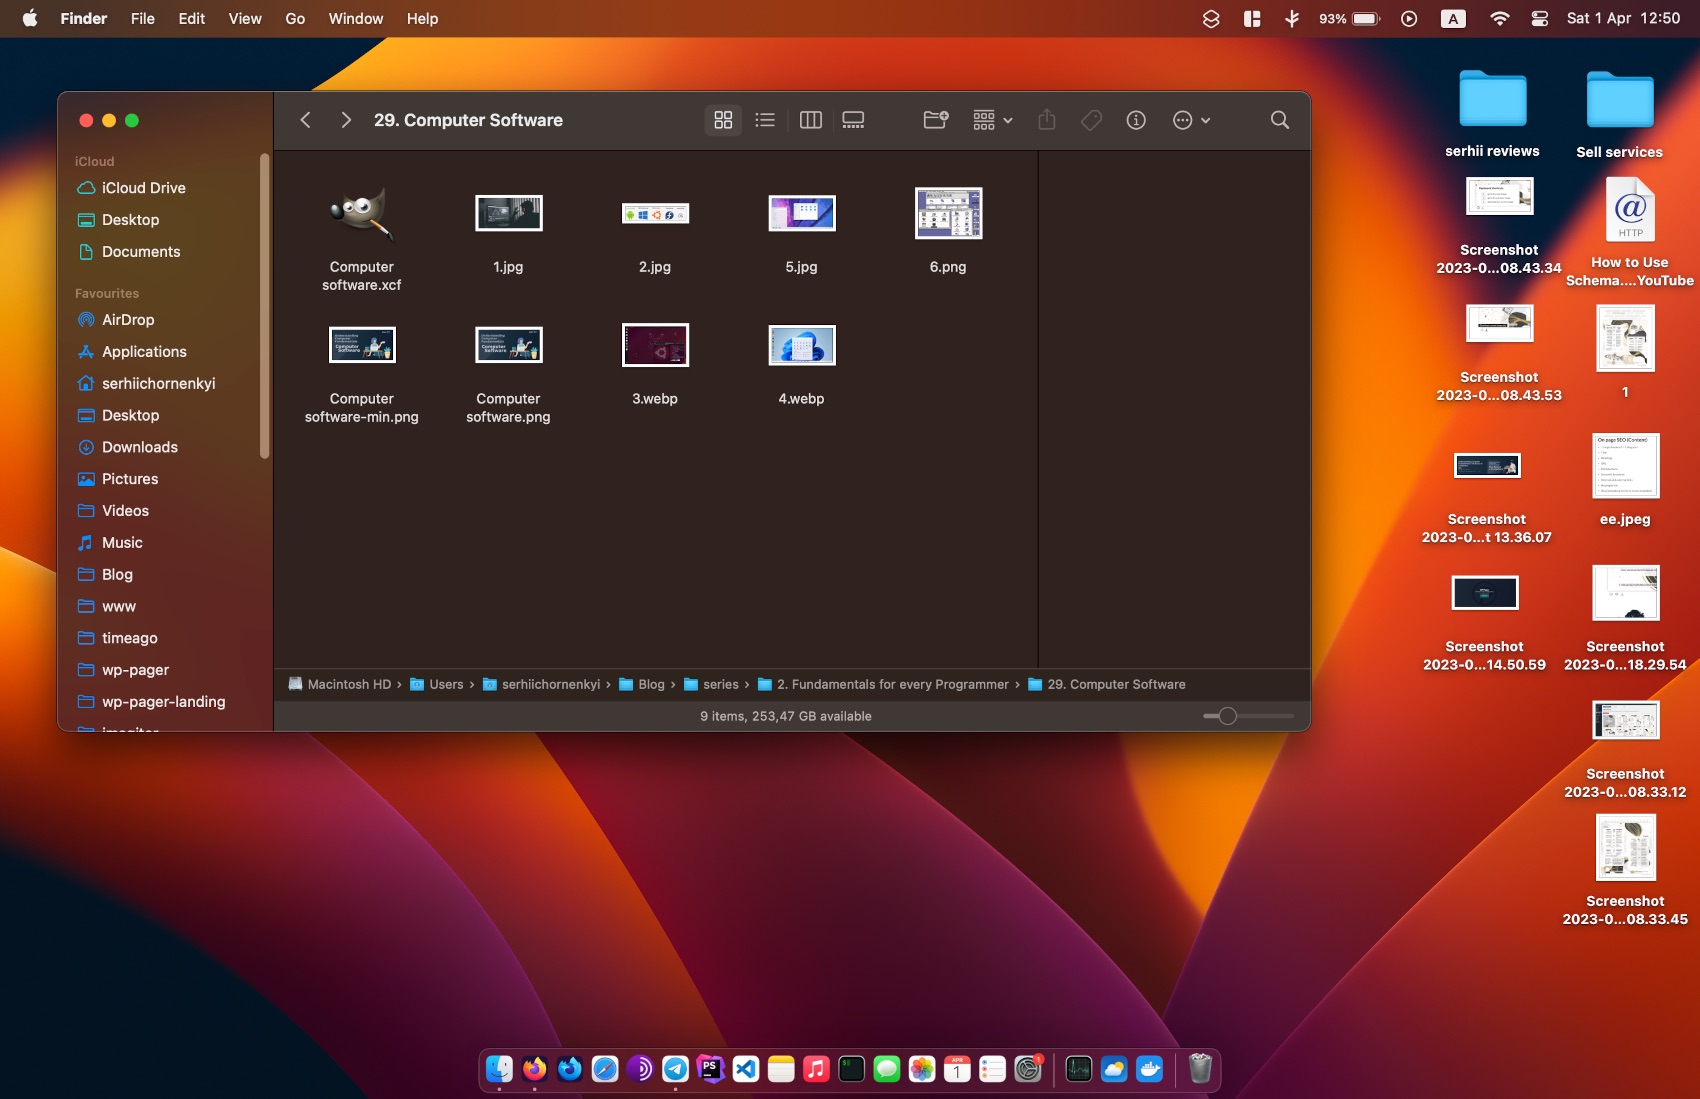Open the File menu in menu bar

tap(143, 18)
